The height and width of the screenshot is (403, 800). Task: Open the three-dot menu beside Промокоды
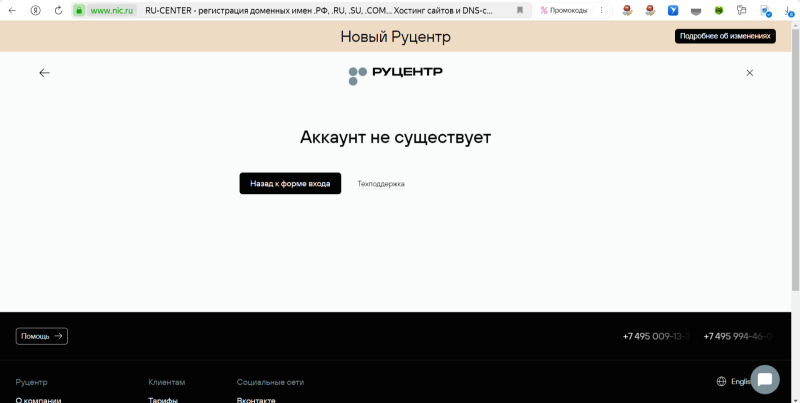coord(602,10)
